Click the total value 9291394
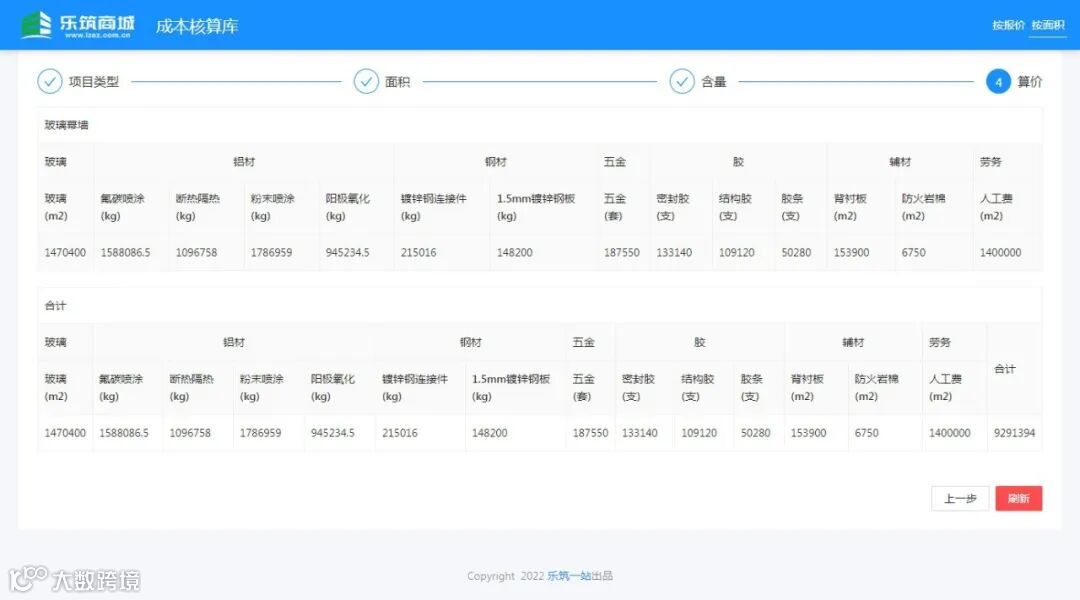This screenshot has height=600, width=1080. [1014, 433]
